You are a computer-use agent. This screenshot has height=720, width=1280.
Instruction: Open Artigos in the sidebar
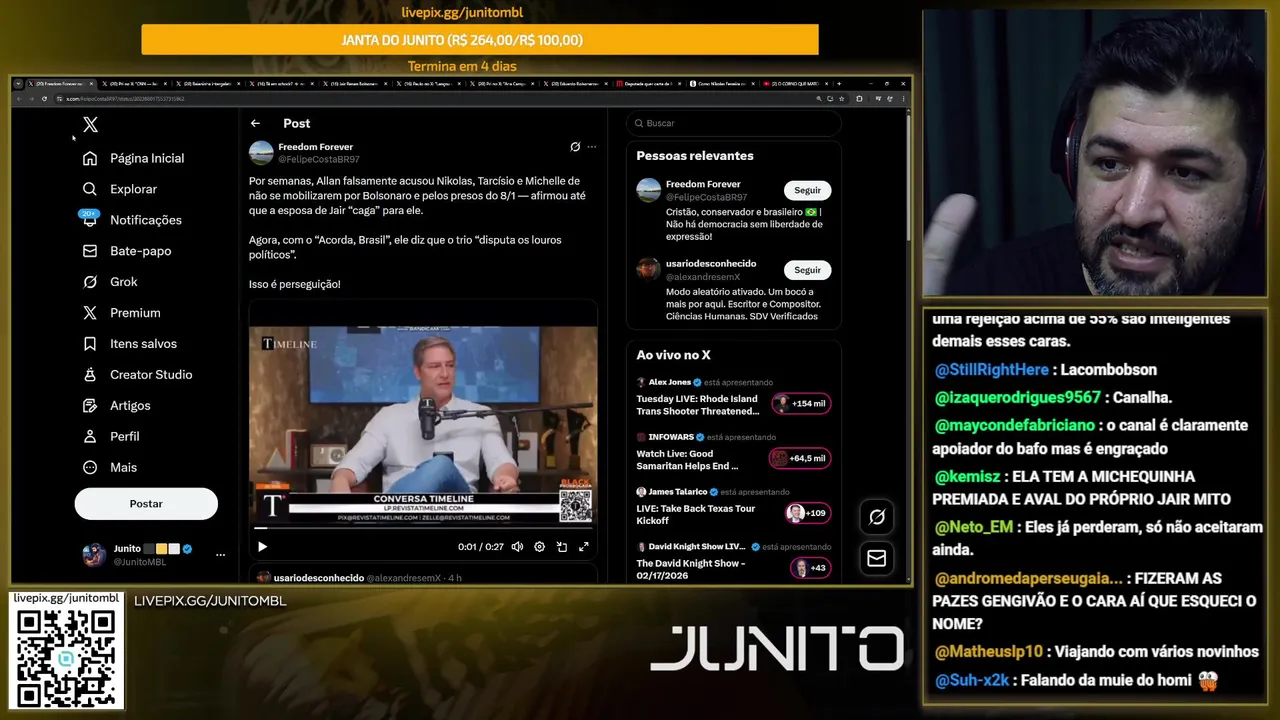[x=116, y=406]
